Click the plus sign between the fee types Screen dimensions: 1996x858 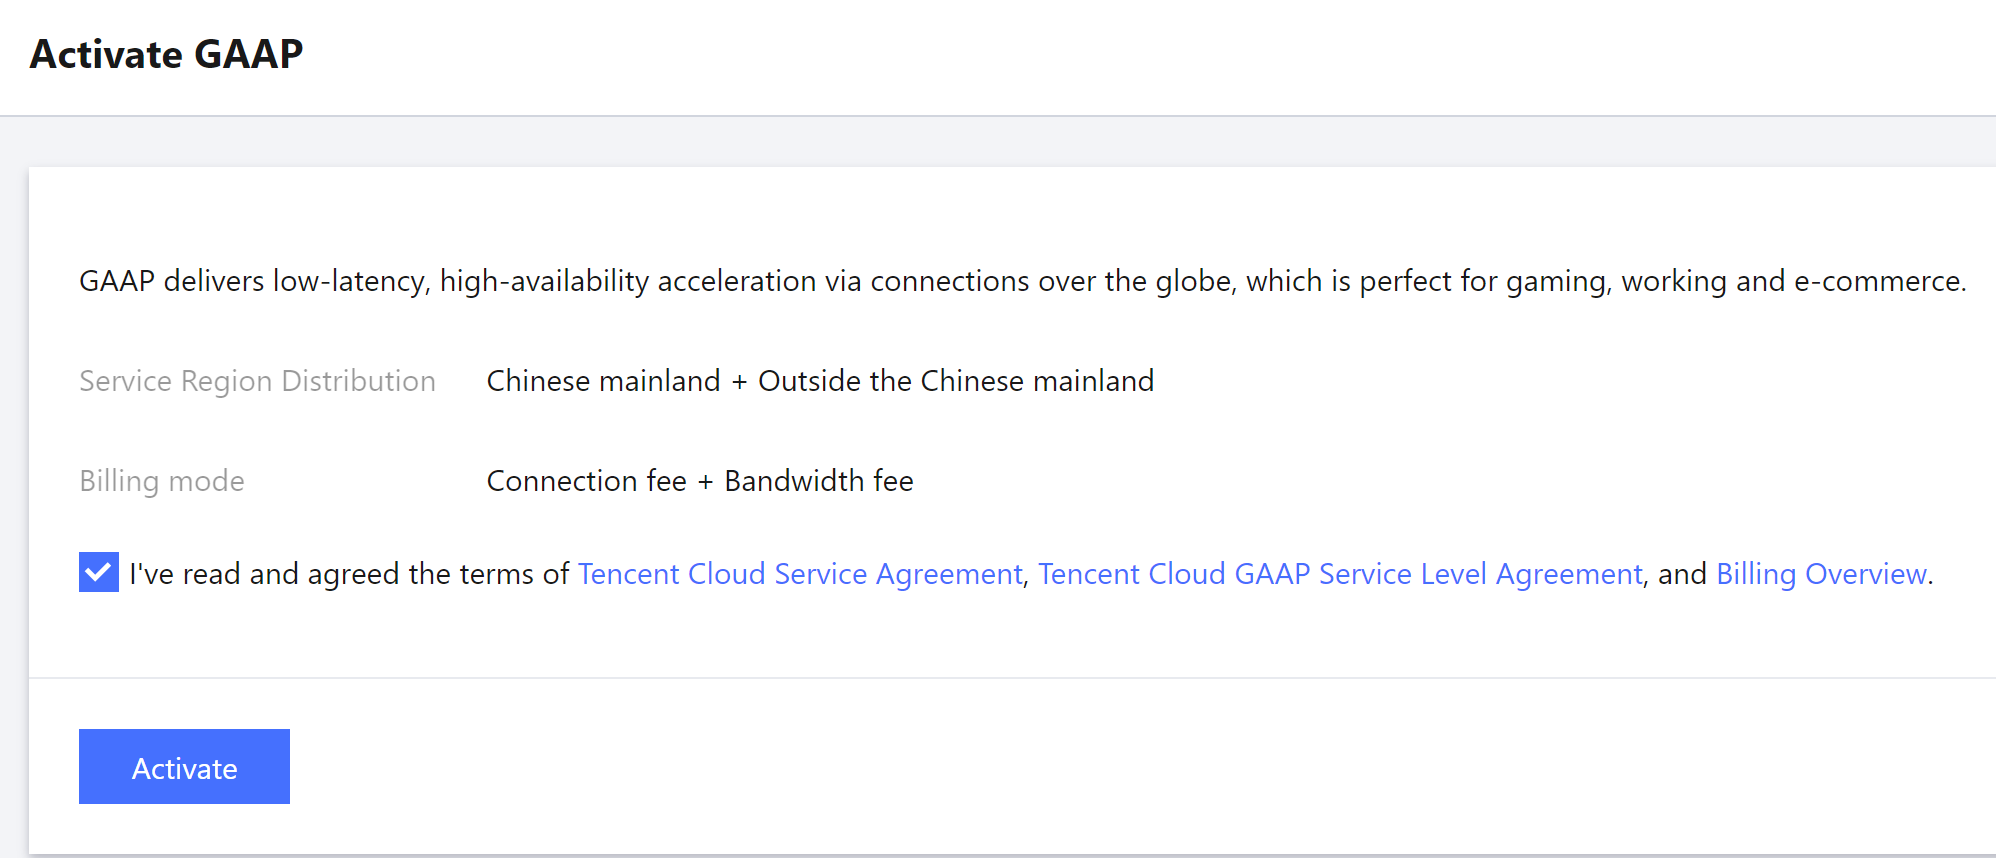click(x=705, y=482)
